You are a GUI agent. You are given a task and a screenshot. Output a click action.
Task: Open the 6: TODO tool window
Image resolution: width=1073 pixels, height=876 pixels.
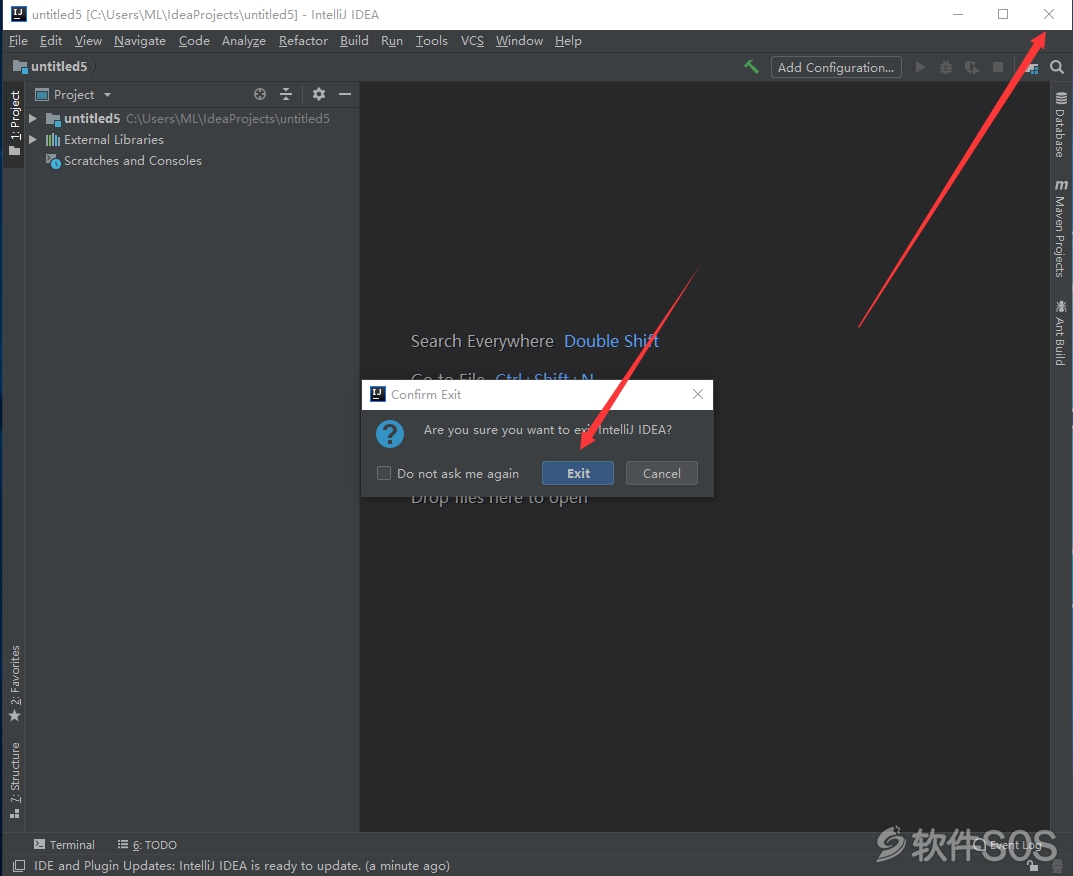pyautogui.click(x=147, y=845)
